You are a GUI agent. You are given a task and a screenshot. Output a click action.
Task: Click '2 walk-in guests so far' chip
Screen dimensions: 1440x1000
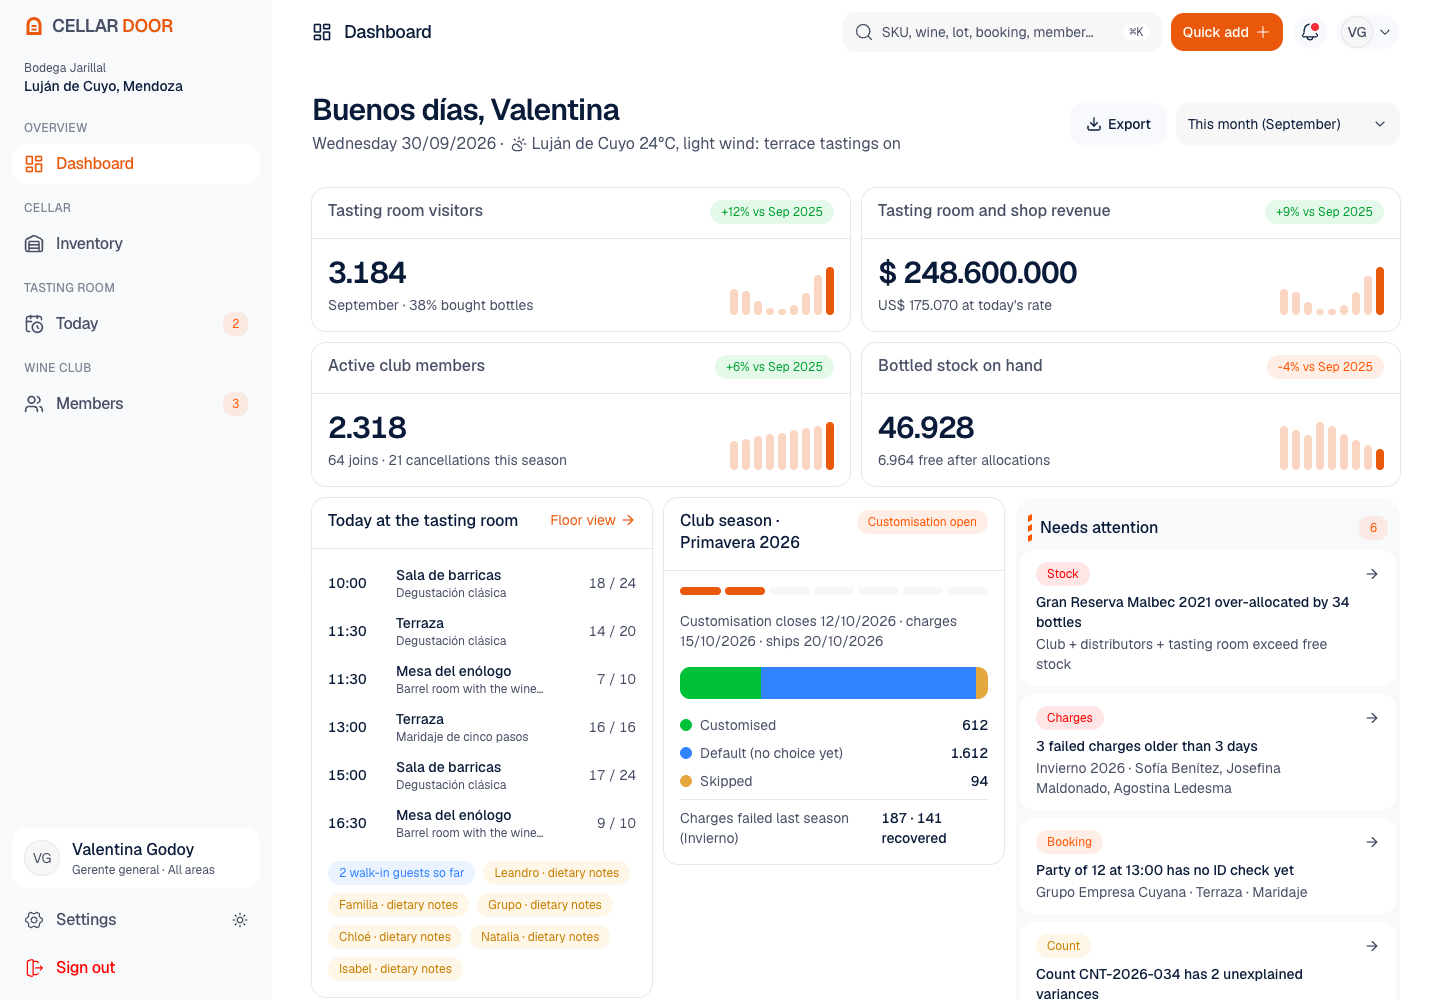401,873
